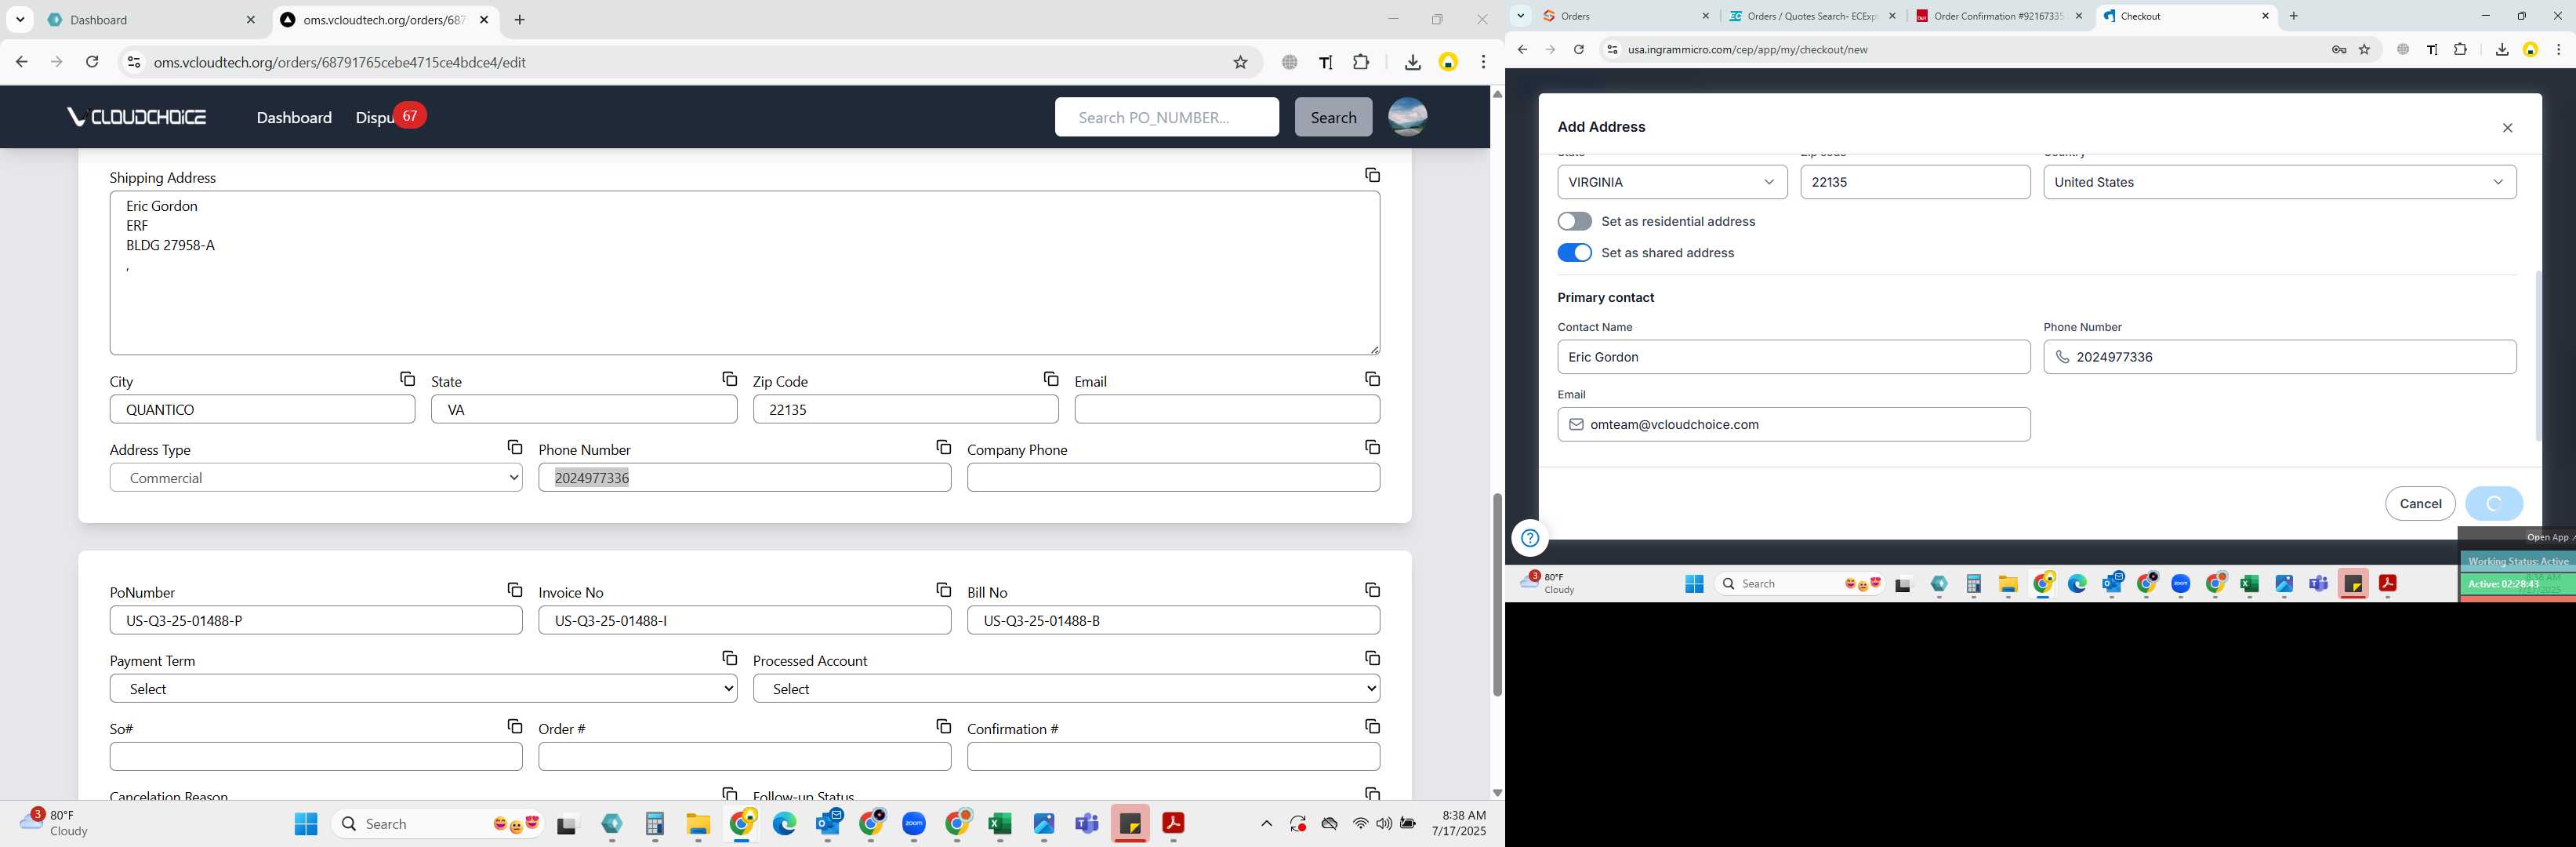Click the Zip Code field in Add Address

(1914, 182)
